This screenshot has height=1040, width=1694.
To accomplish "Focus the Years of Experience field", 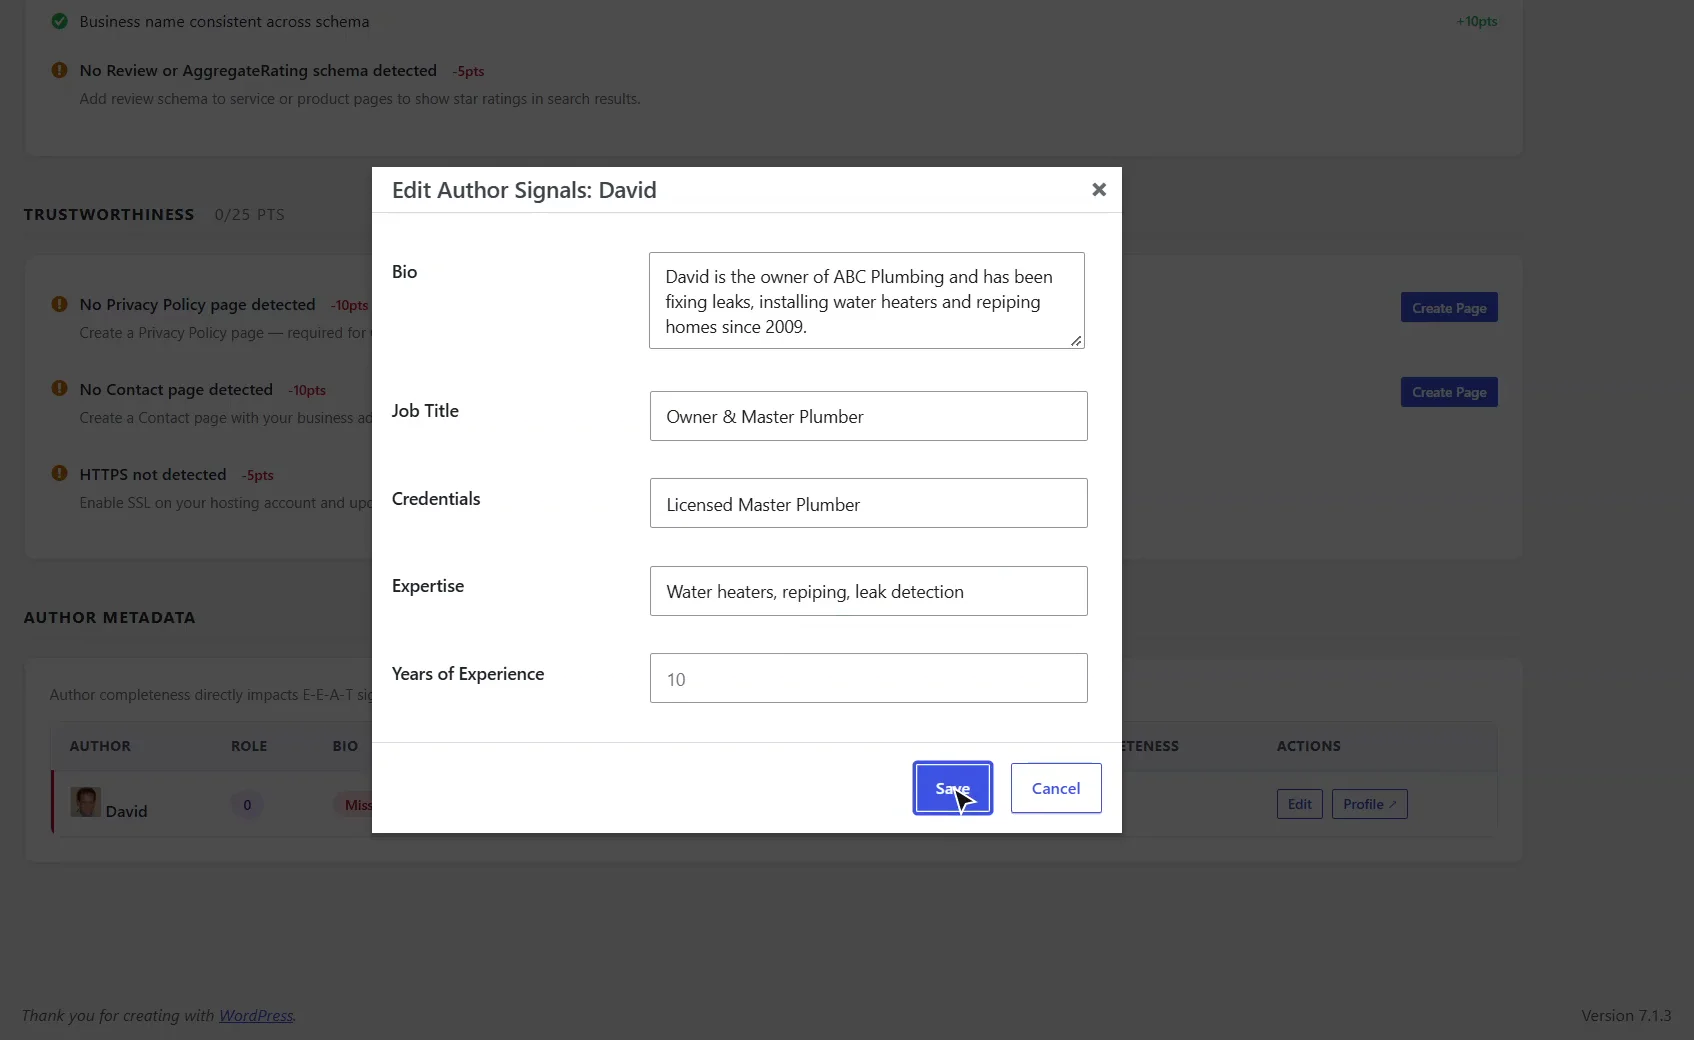I will tap(868, 678).
